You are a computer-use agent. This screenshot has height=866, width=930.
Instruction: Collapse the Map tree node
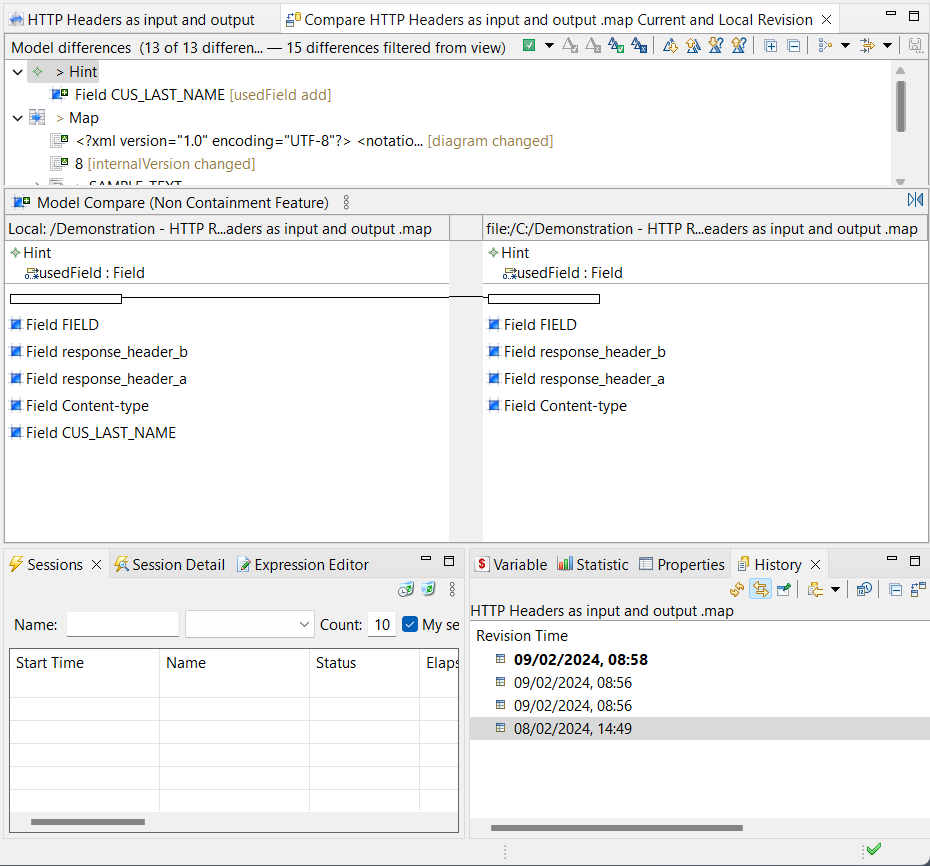point(17,117)
